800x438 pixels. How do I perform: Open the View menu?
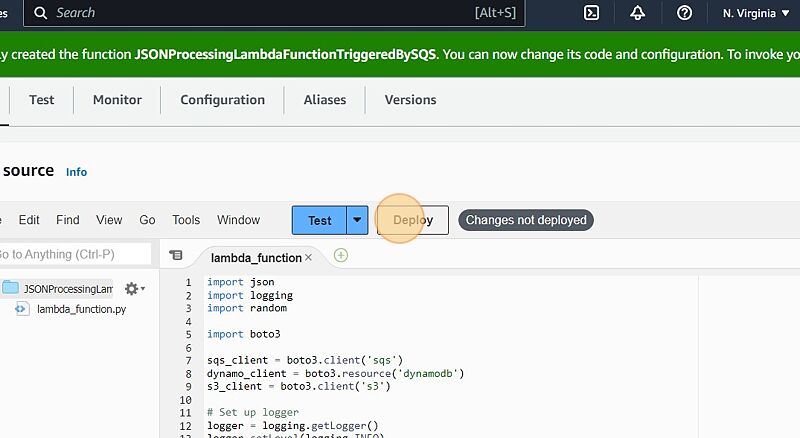109,220
